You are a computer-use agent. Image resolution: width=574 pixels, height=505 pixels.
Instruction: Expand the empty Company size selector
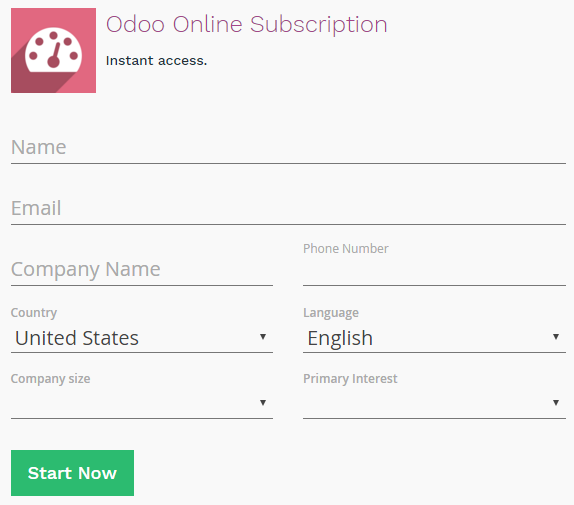tap(142, 403)
